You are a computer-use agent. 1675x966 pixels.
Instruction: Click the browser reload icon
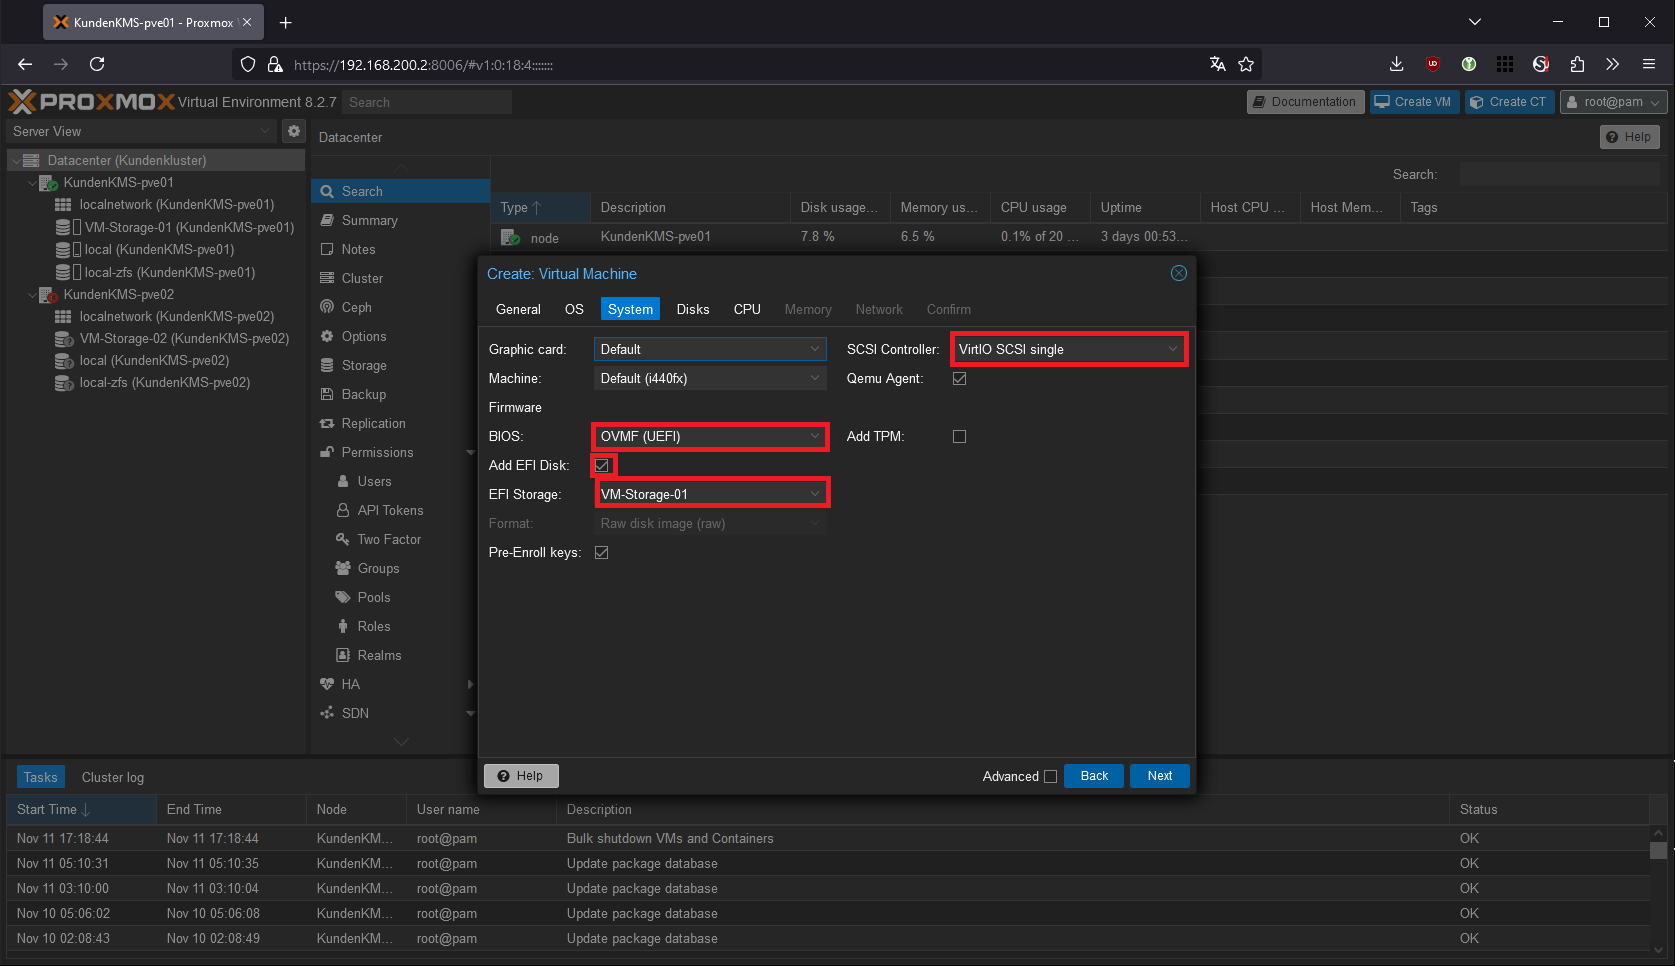[97, 64]
